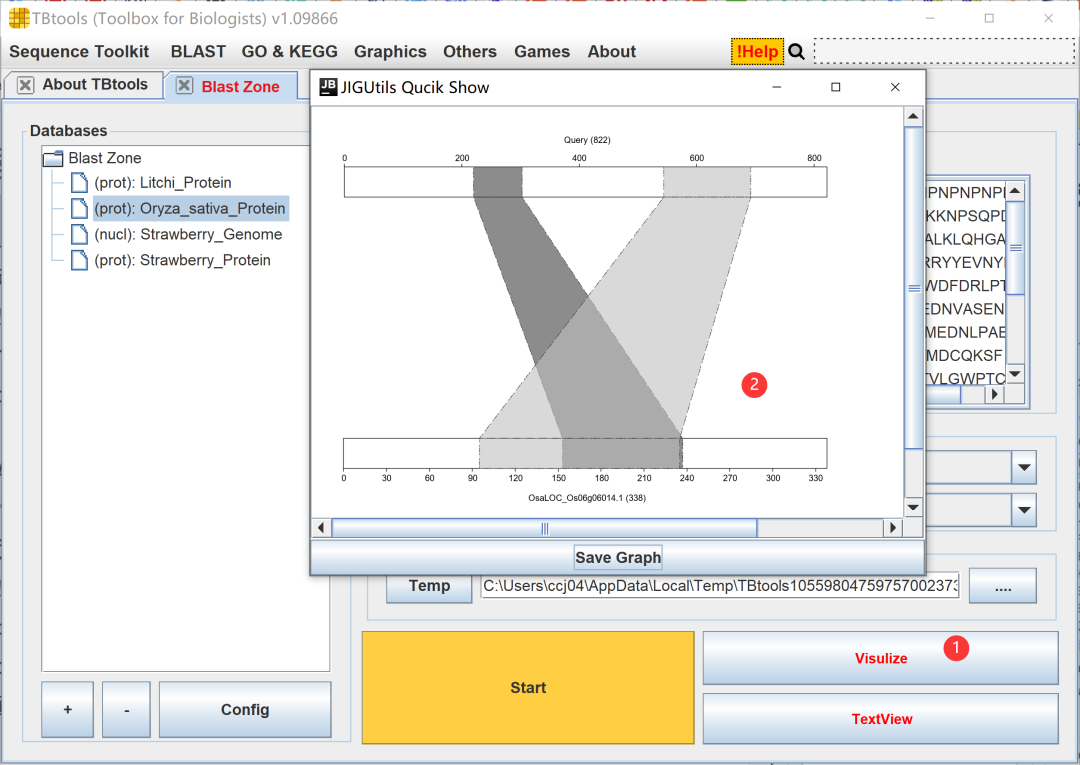Click the yellow Start button
The height and width of the screenshot is (765, 1080).
[x=528, y=687]
